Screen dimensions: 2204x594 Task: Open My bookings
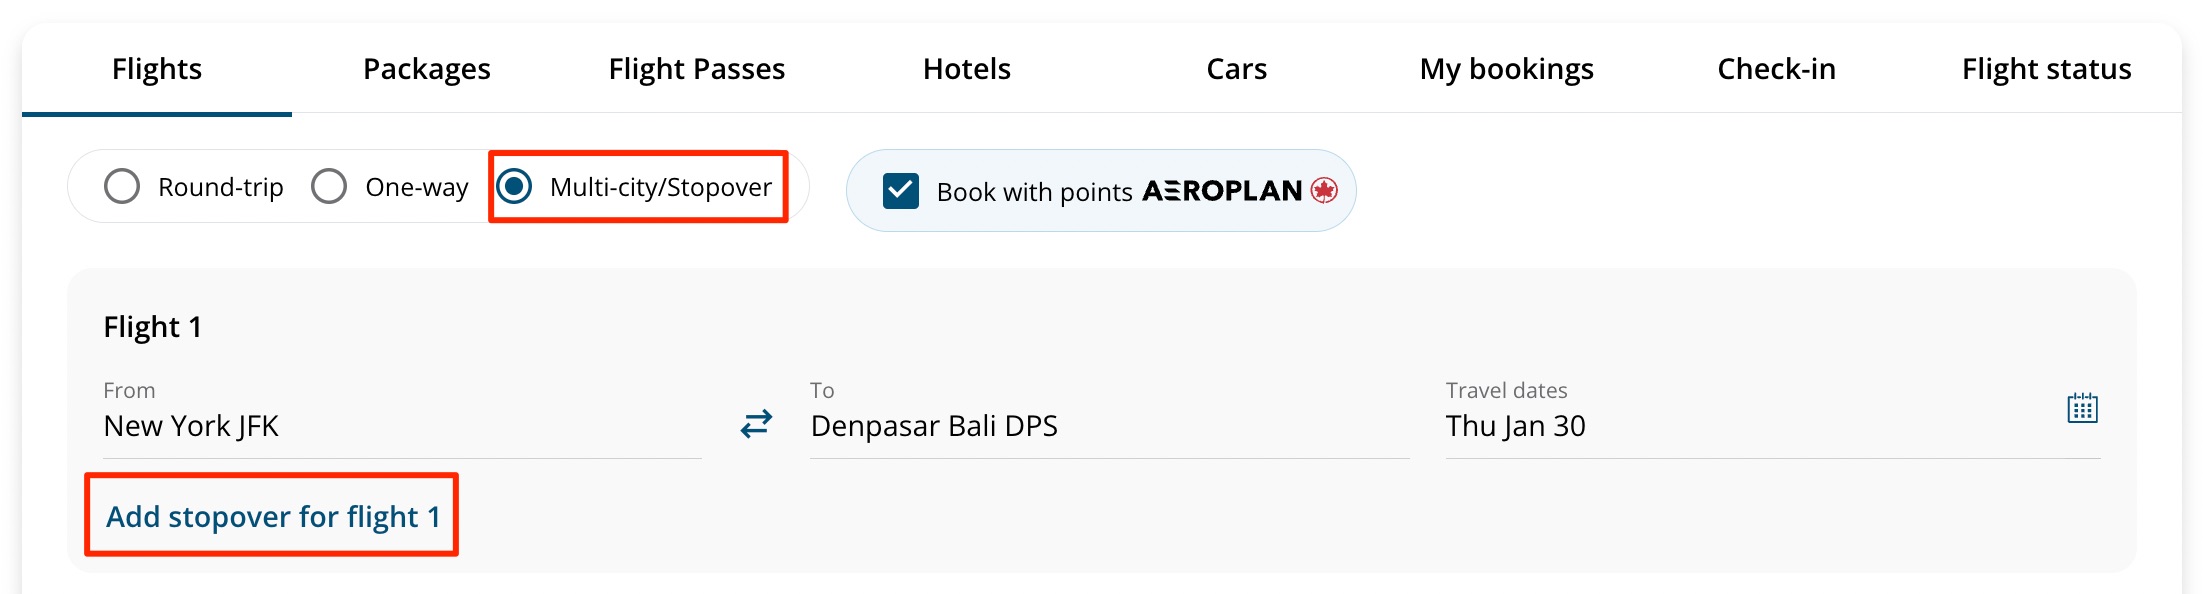click(x=1506, y=68)
